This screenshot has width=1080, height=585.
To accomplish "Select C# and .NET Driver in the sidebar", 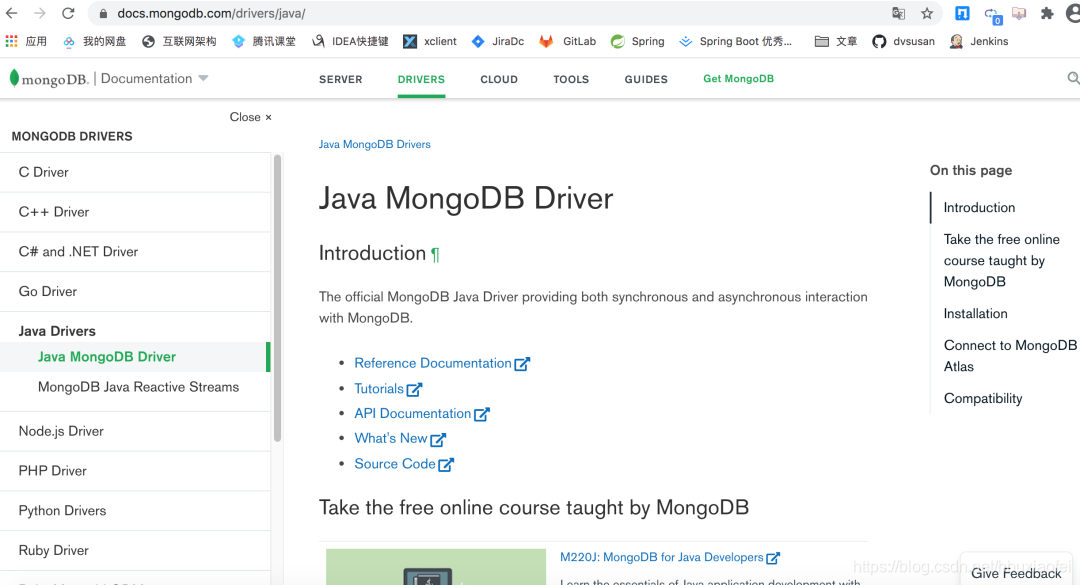I will tap(135, 252).
